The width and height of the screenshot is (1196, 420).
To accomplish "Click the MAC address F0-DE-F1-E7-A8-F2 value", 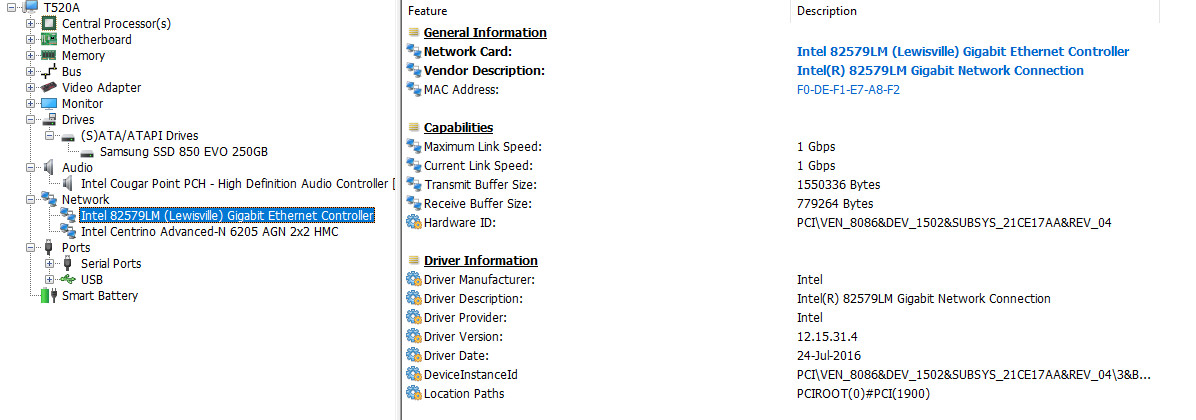I will tap(848, 90).
